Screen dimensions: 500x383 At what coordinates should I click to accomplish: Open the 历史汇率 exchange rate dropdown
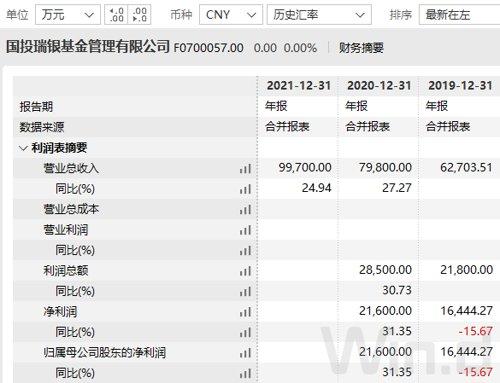(x=319, y=15)
